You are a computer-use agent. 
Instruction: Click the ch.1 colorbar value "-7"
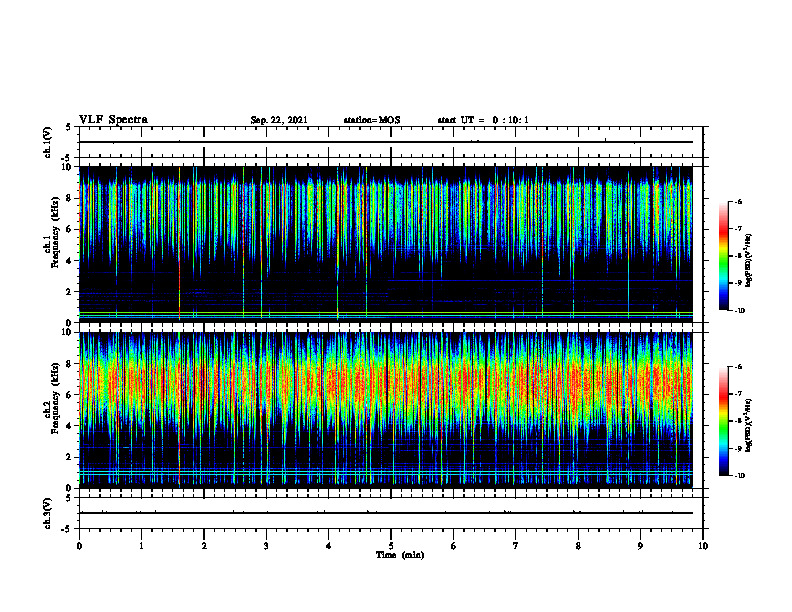(x=738, y=229)
